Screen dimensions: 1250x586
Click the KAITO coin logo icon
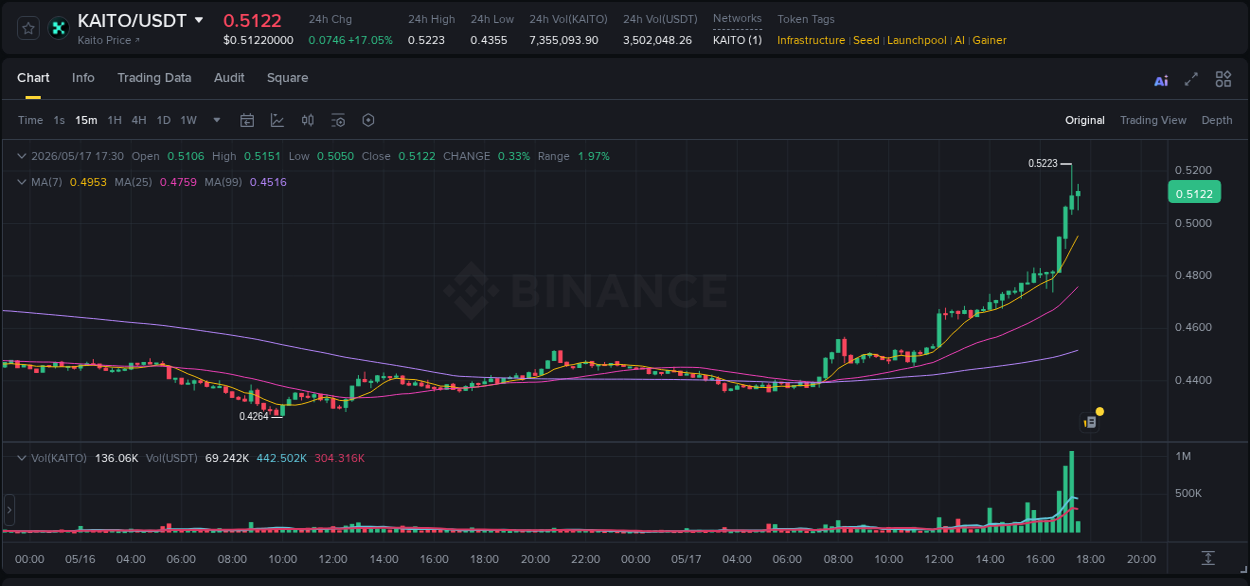coord(58,29)
